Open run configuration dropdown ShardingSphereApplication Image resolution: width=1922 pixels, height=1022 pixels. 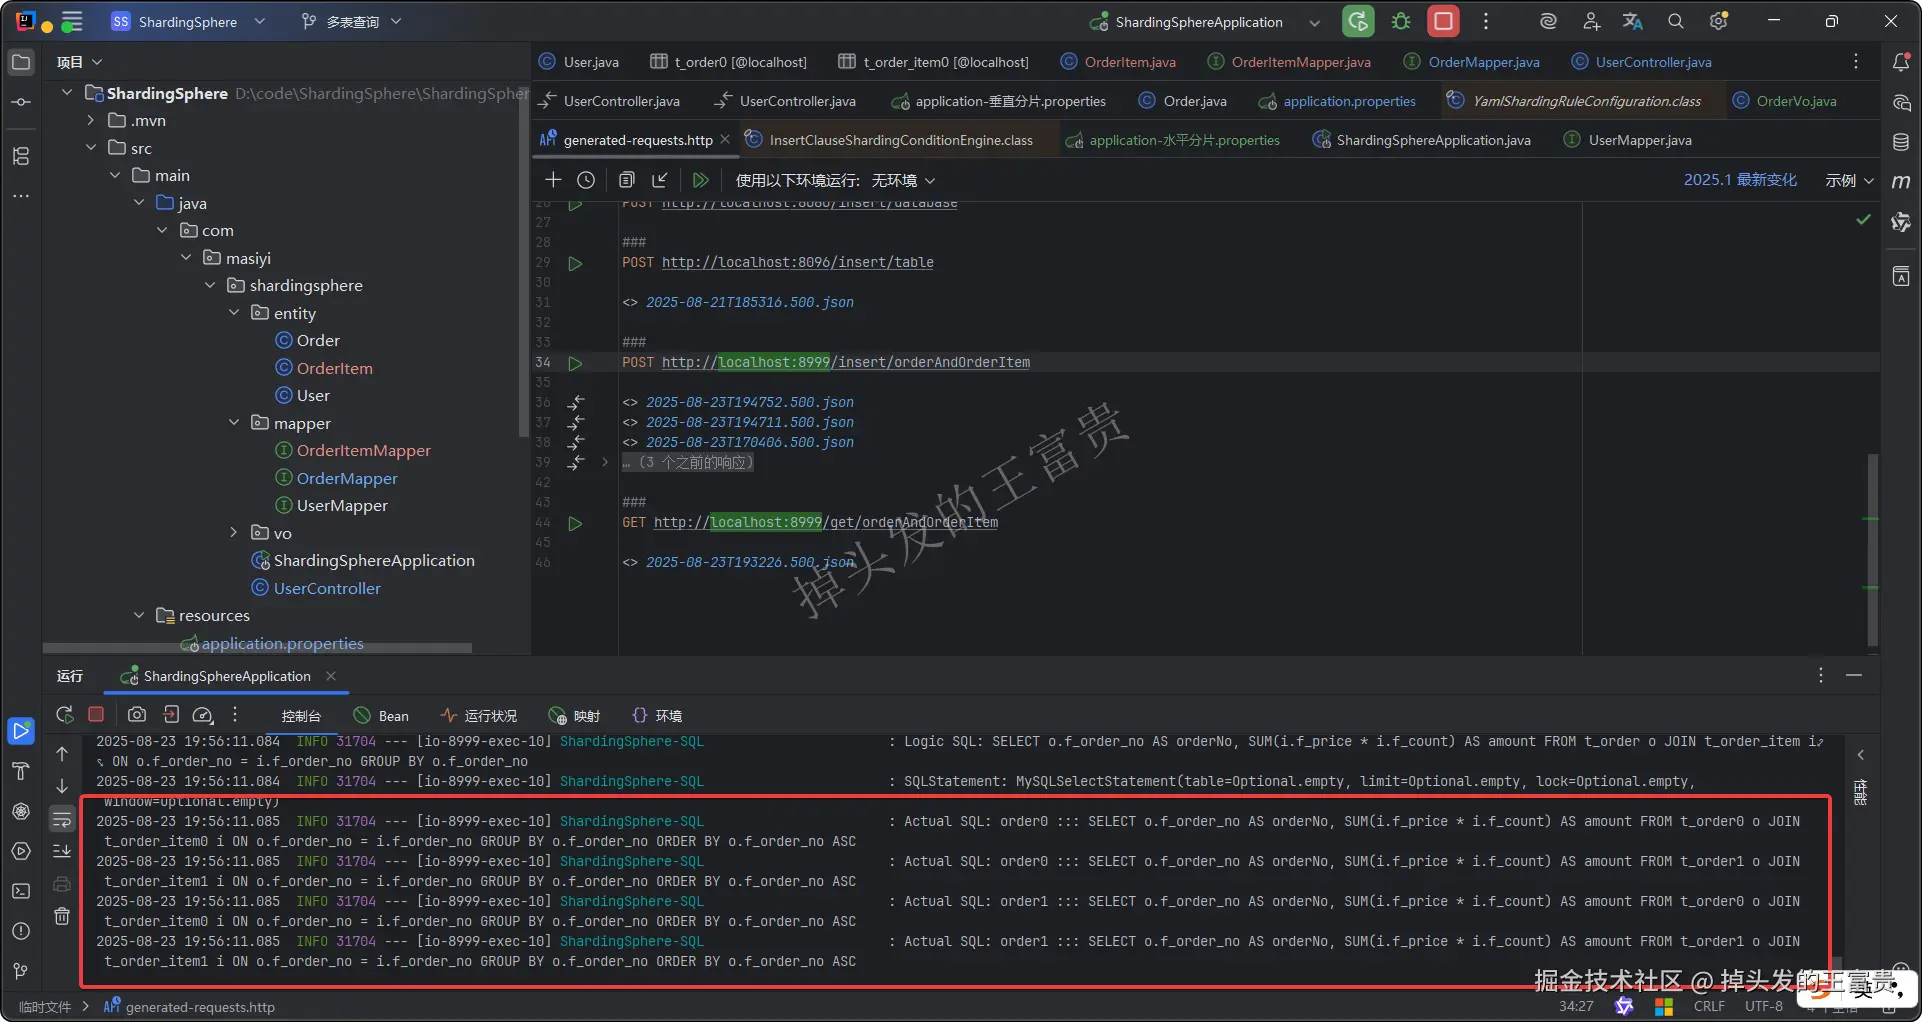(1205, 21)
